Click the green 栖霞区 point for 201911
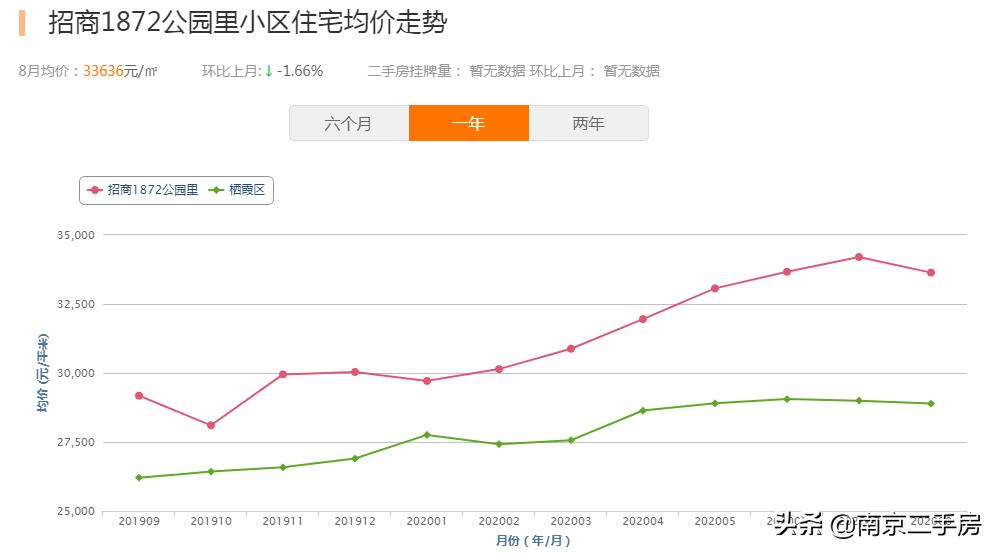The height and width of the screenshot is (553, 998). (283, 467)
